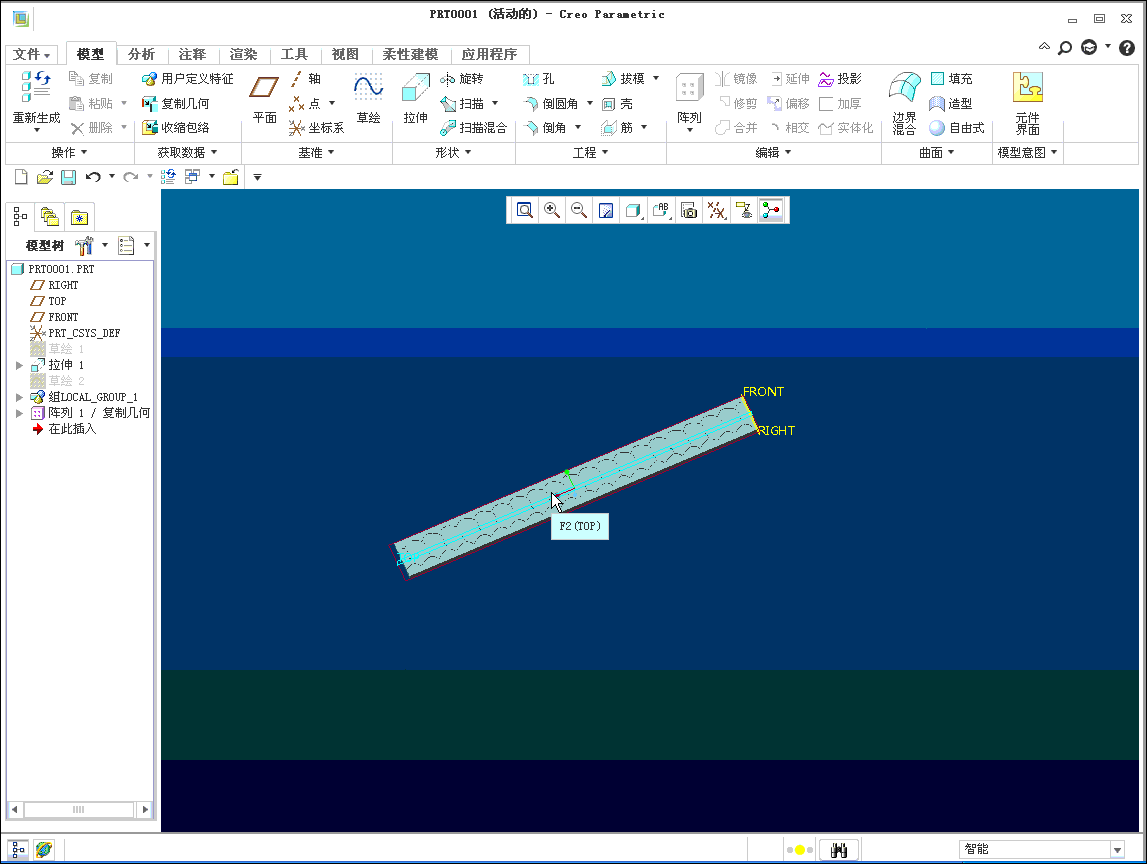1147x864 pixels.
Task: Toggle the browser display in status bar
Action: (x=44, y=850)
